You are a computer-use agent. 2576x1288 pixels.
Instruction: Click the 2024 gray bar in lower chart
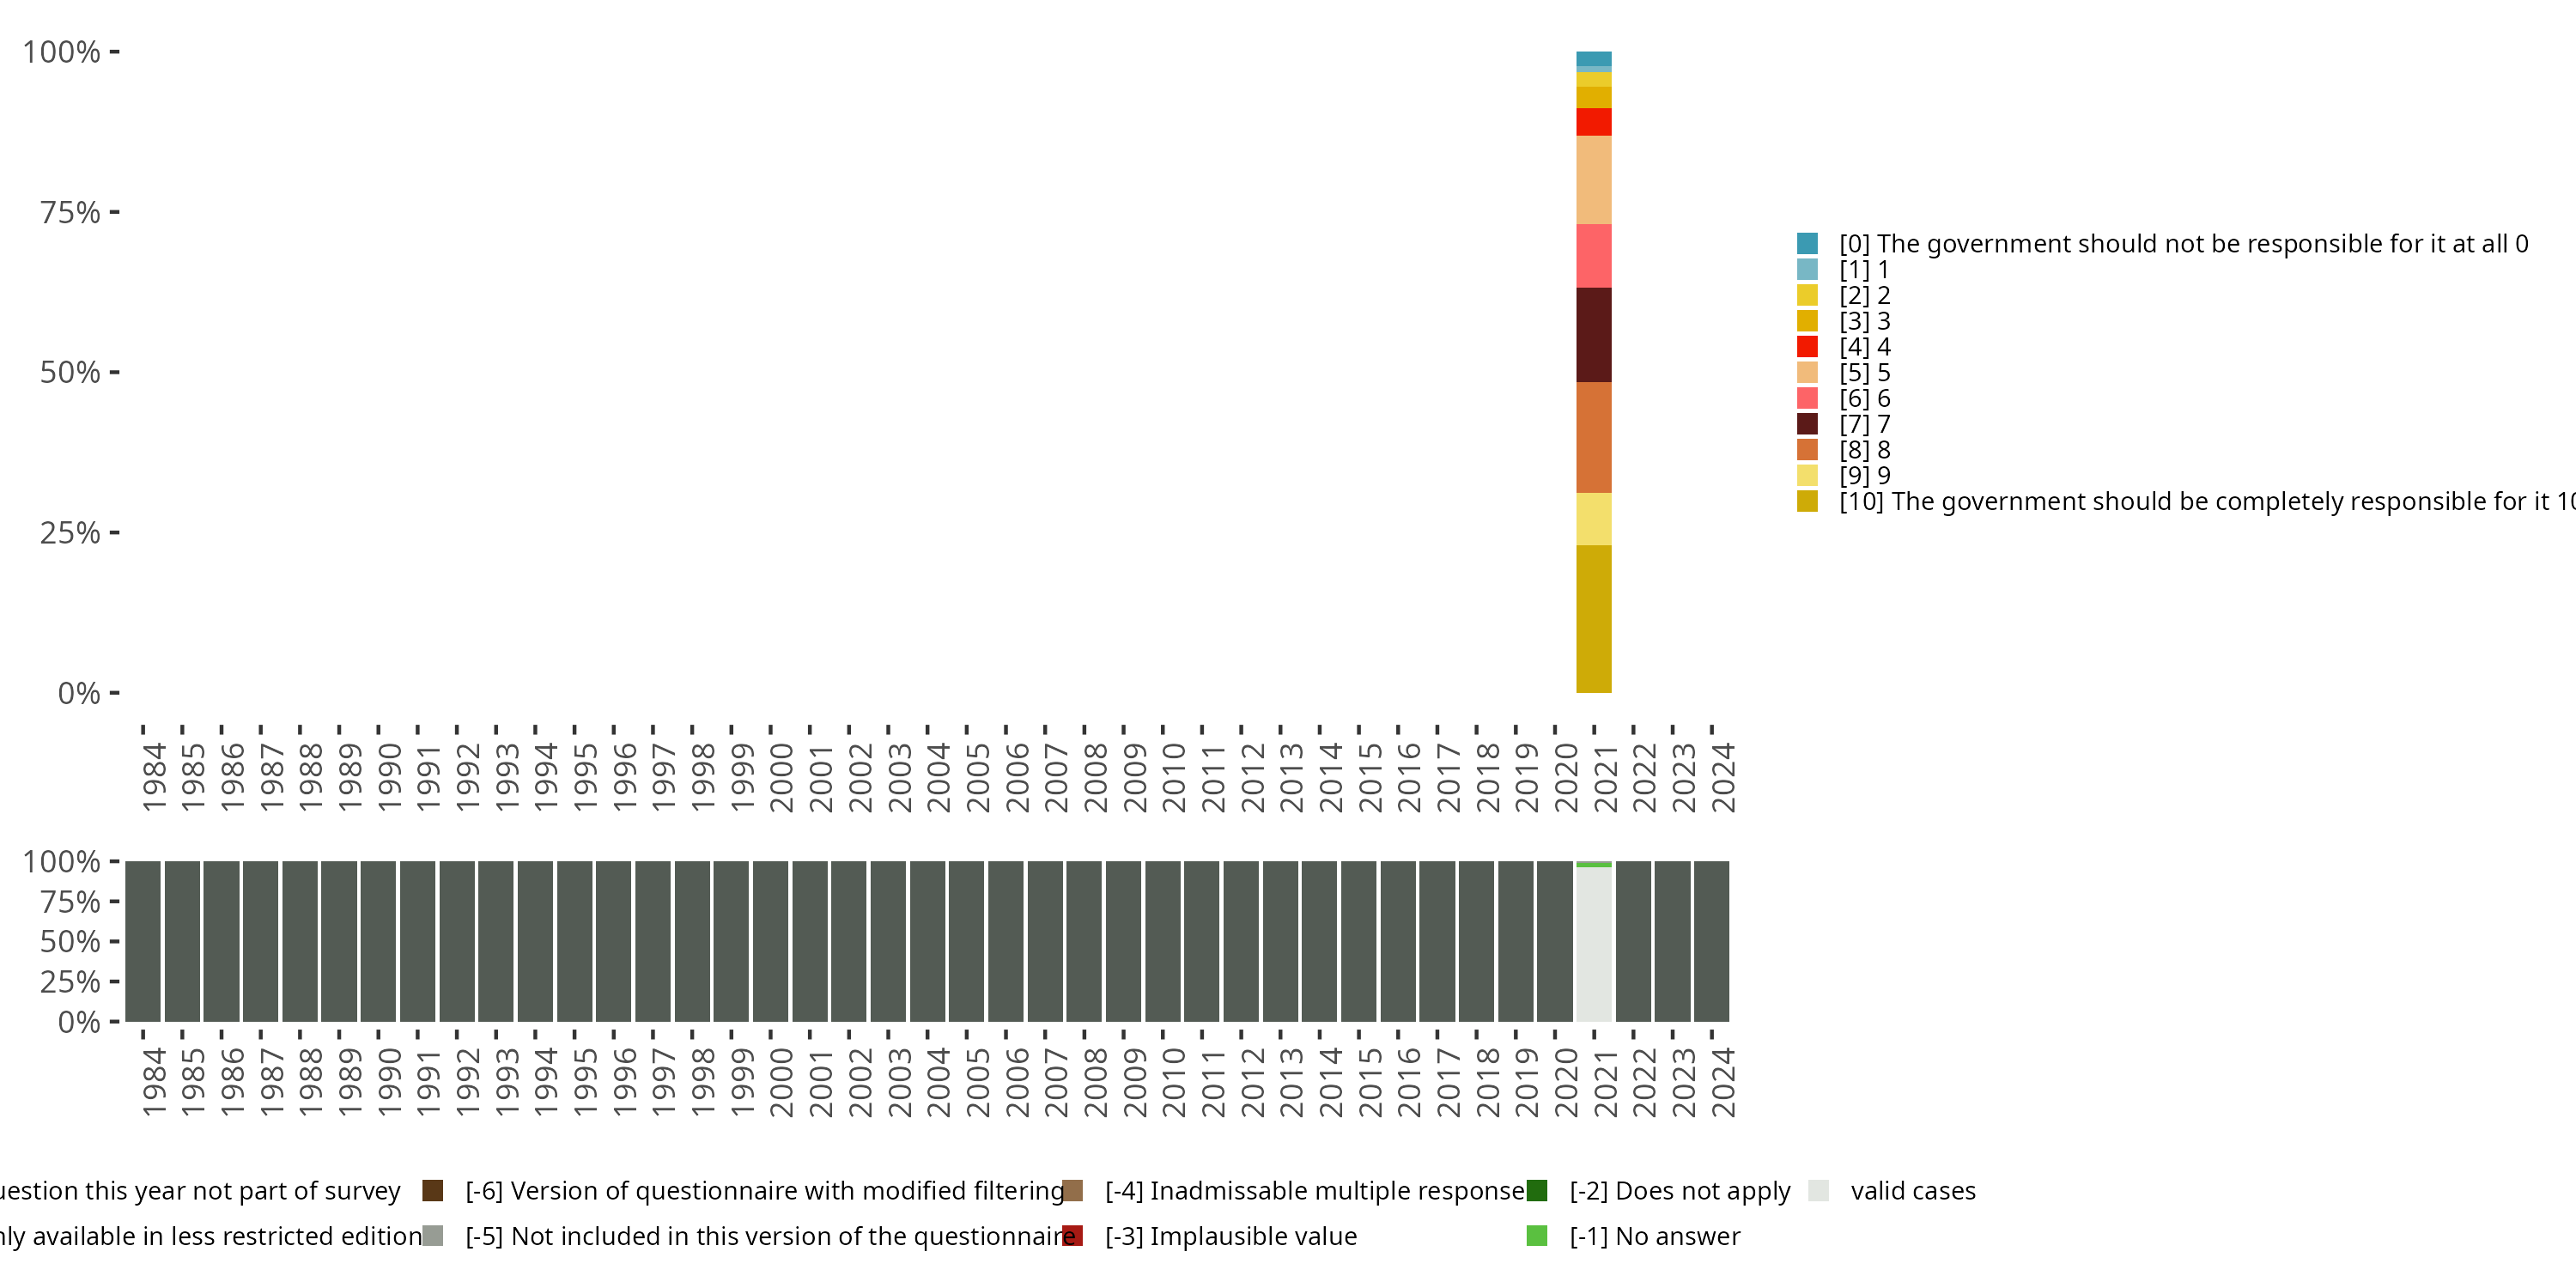point(1711,941)
